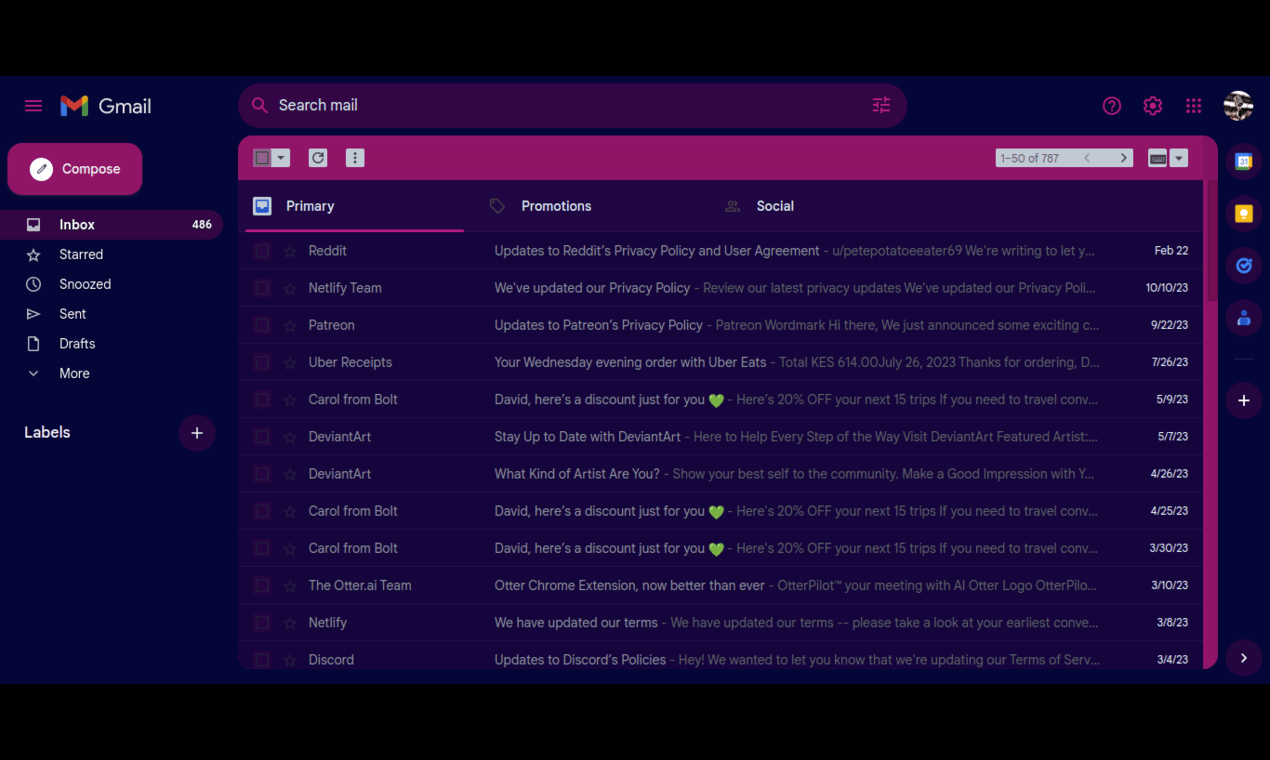Open the Google account avatar
Screen dimensions: 1270x760
click(x=1238, y=106)
